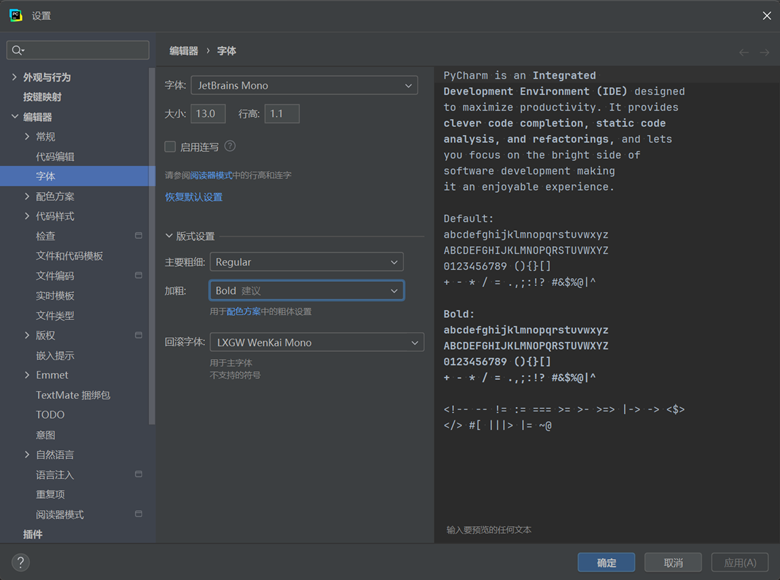The width and height of the screenshot is (780, 580).
Task: Open the 回滚字体 LXGW WenKai Mono dropdown
Action: coord(317,342)
